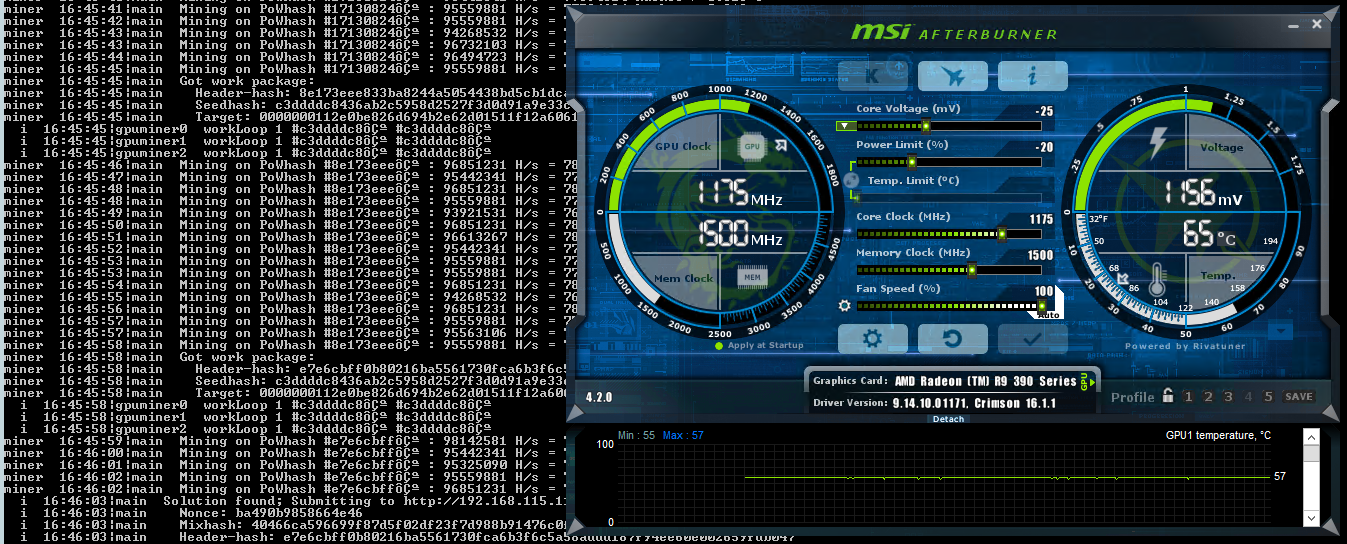The height and width of the screenshot is (544, 1347).
Task: Reset settings with circular arrow button
Action: click(x=952, y=339)
